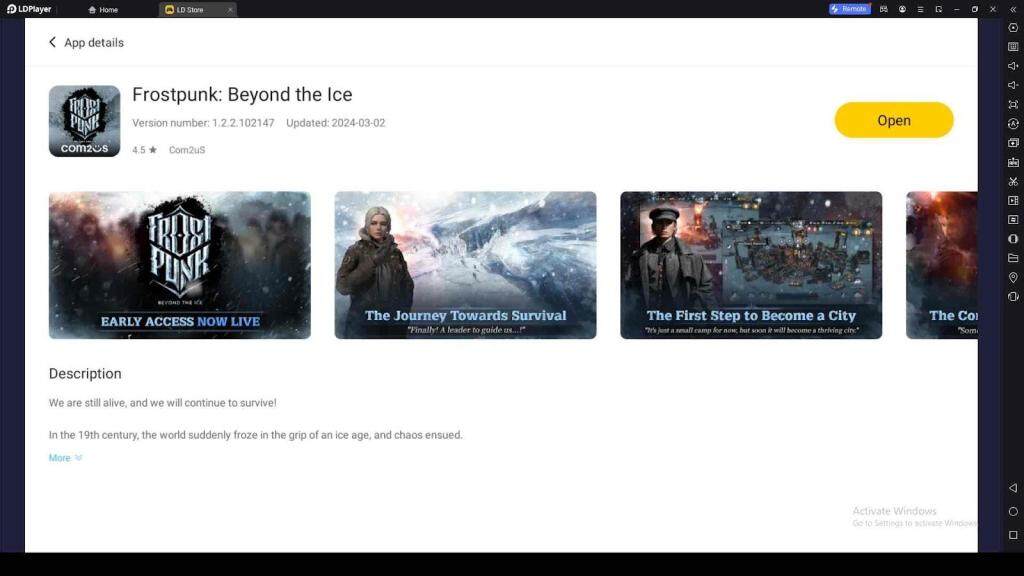Open the hamburger menu in title bar
The width and height of the screenshot is (1024, 576).
point(920,9)
